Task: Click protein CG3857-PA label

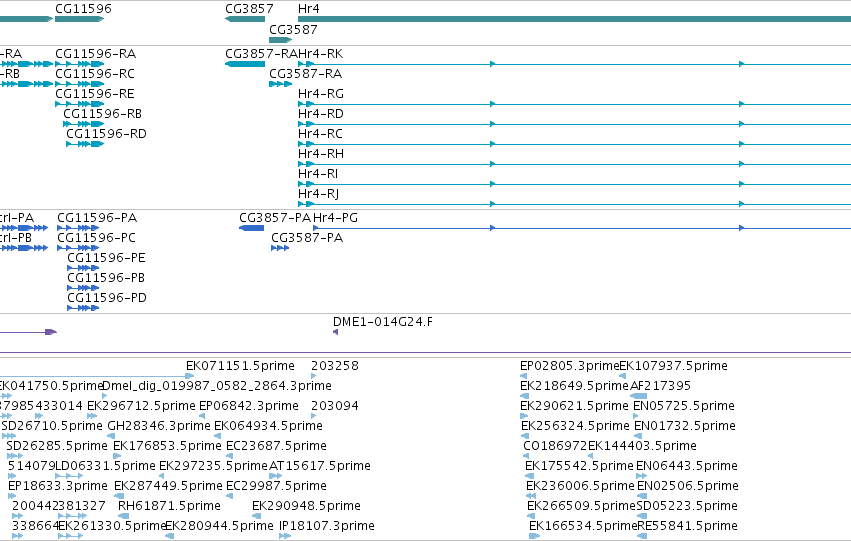Action: pyautogui.click(x=275, y=218)
